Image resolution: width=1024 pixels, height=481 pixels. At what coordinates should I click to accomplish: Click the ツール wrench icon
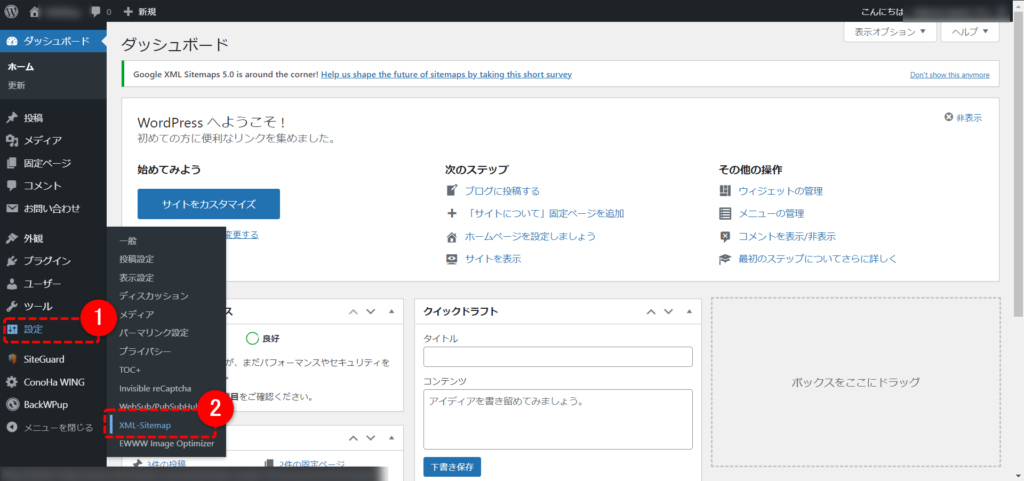pyautogui.click(x=11, y=306)
